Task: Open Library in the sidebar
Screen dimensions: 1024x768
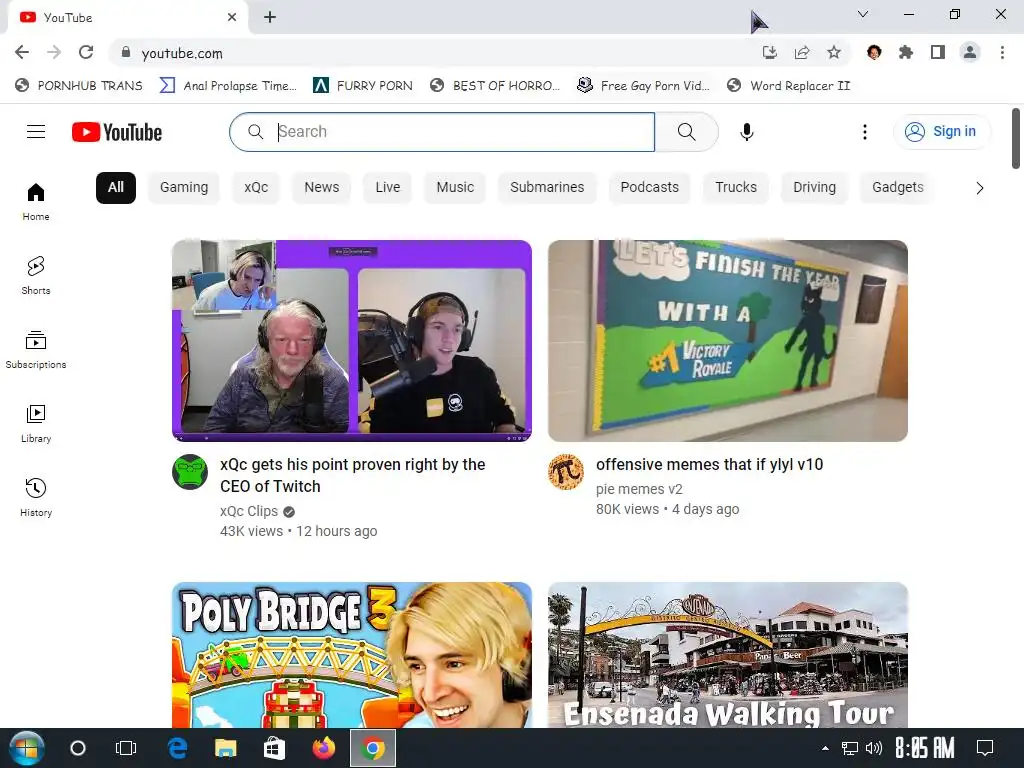Action: (36, 424)
